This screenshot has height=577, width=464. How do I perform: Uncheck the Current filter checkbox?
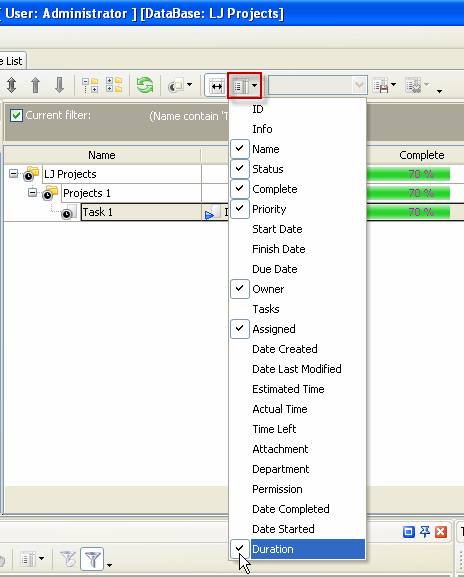[x=16, y=116]
